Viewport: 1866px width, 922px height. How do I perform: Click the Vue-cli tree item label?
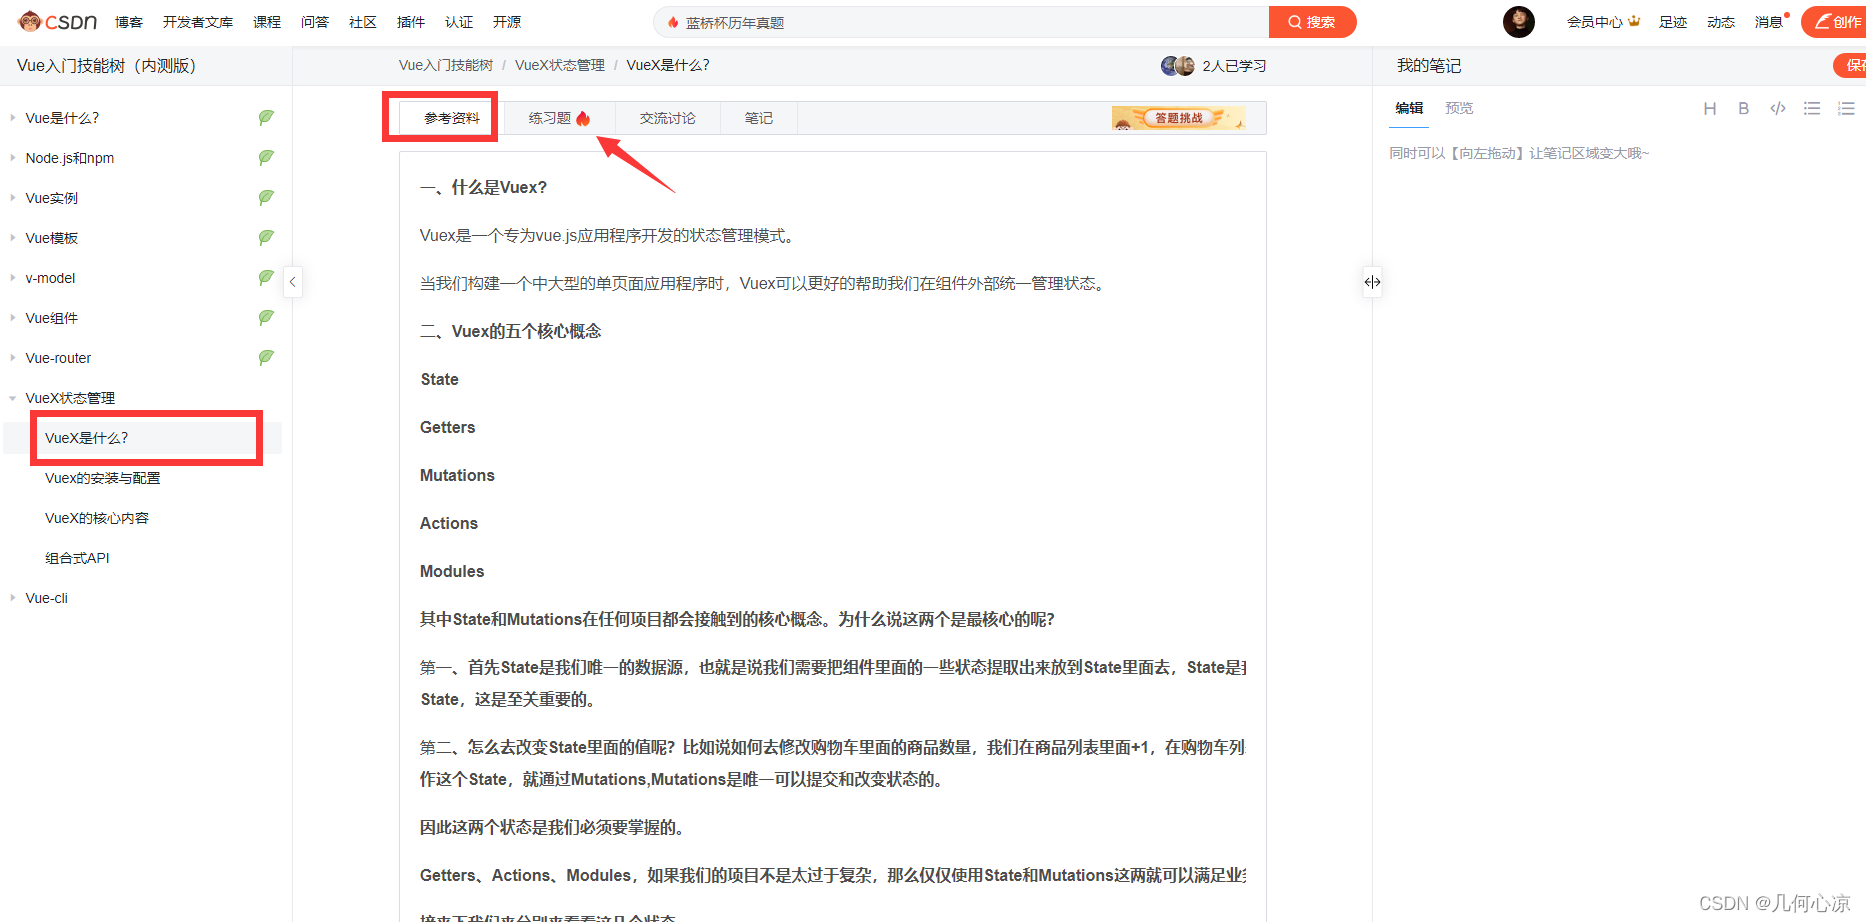click(x=47, y=598)
